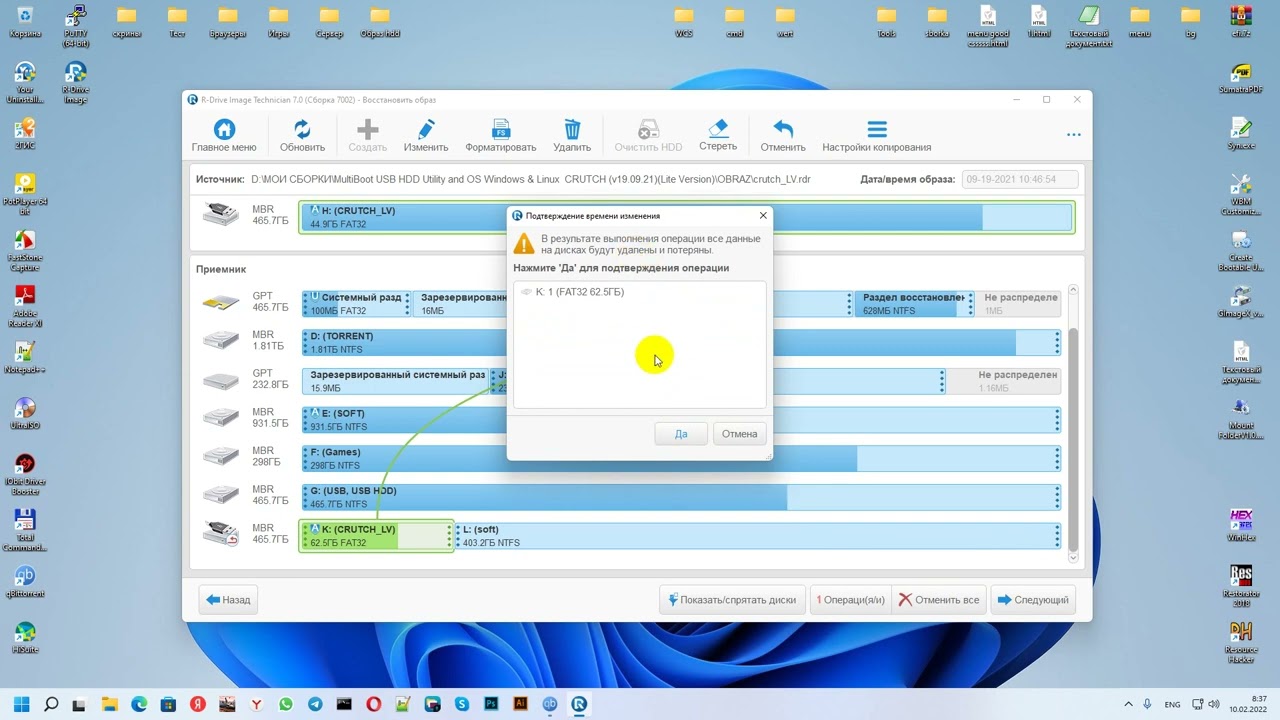Viewport: 1280px width, 720px height.
Task: Cancel the dialog with Отмена button
Action: (x=740, y=434)
